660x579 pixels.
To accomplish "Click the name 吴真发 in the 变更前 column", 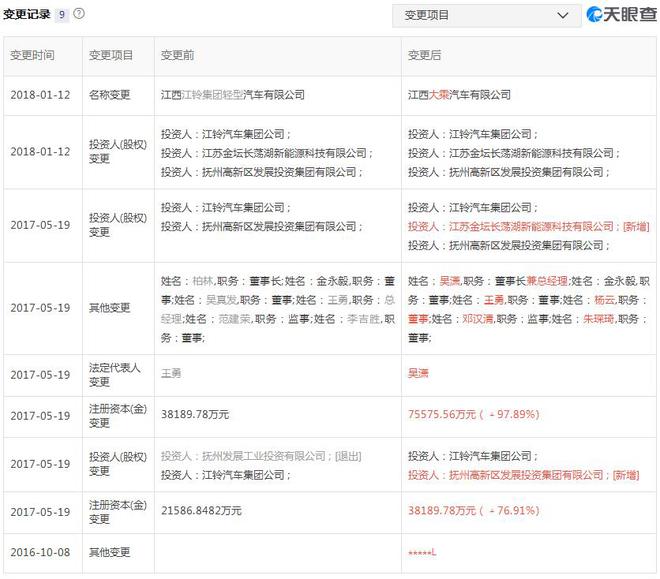I will (222, 300).
